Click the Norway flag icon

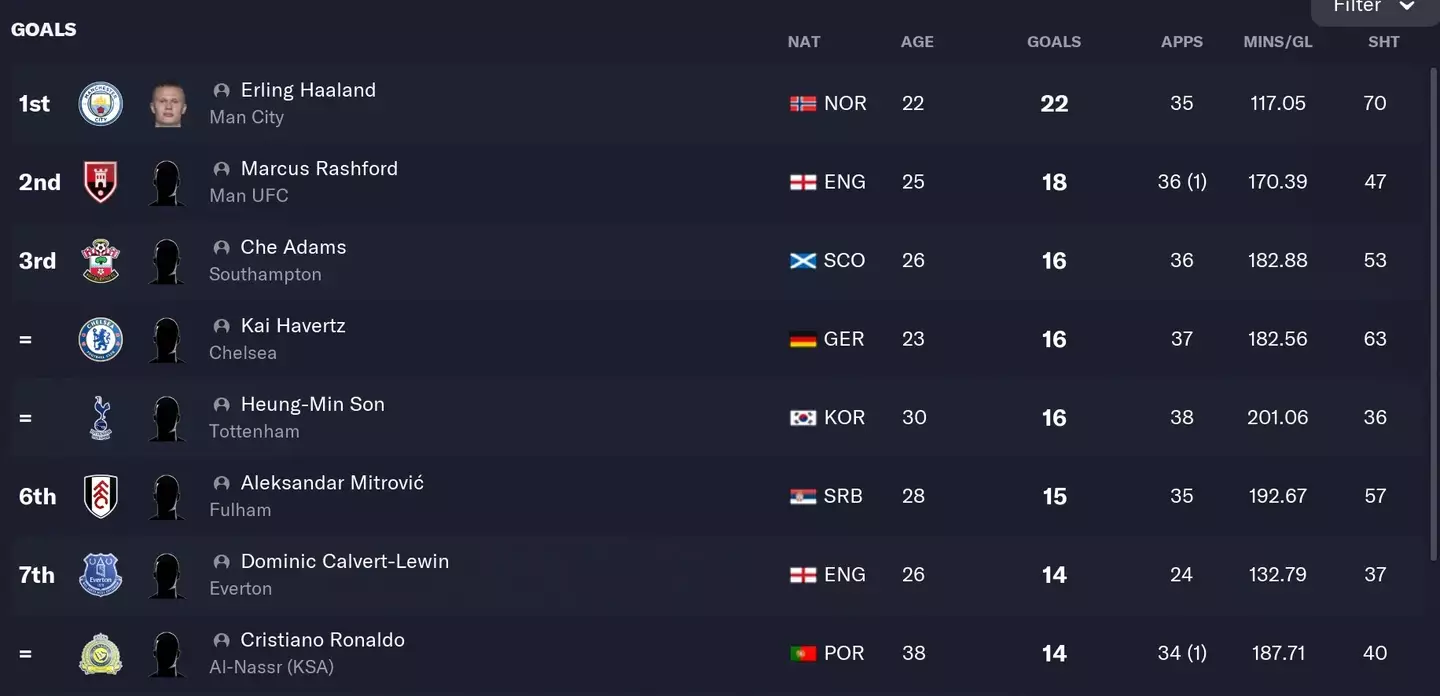point(803,104)
